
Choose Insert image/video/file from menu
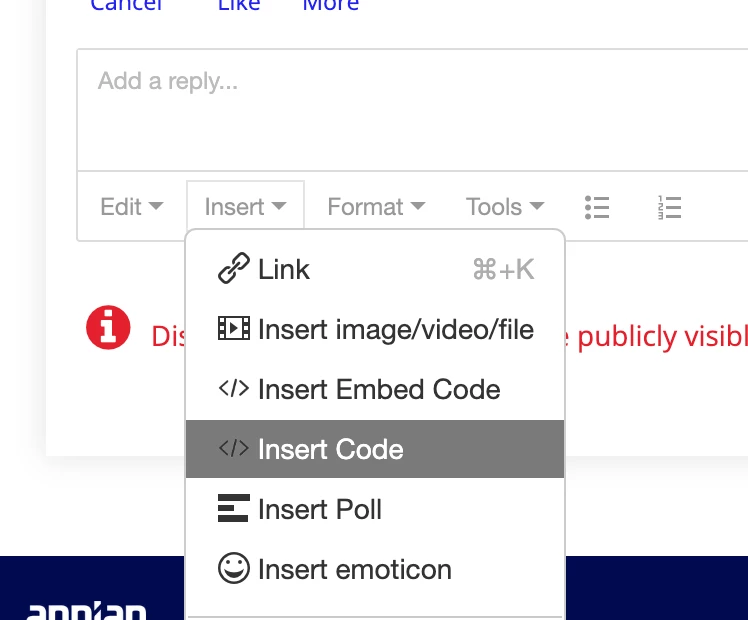(375, 329)
